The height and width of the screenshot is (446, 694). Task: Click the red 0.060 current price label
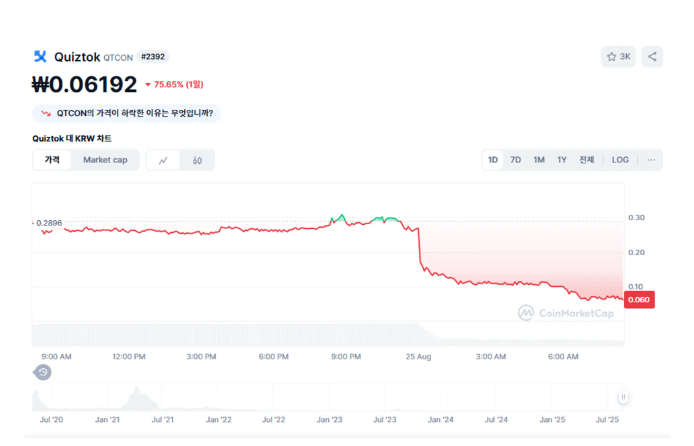click(x=639, y=300)
